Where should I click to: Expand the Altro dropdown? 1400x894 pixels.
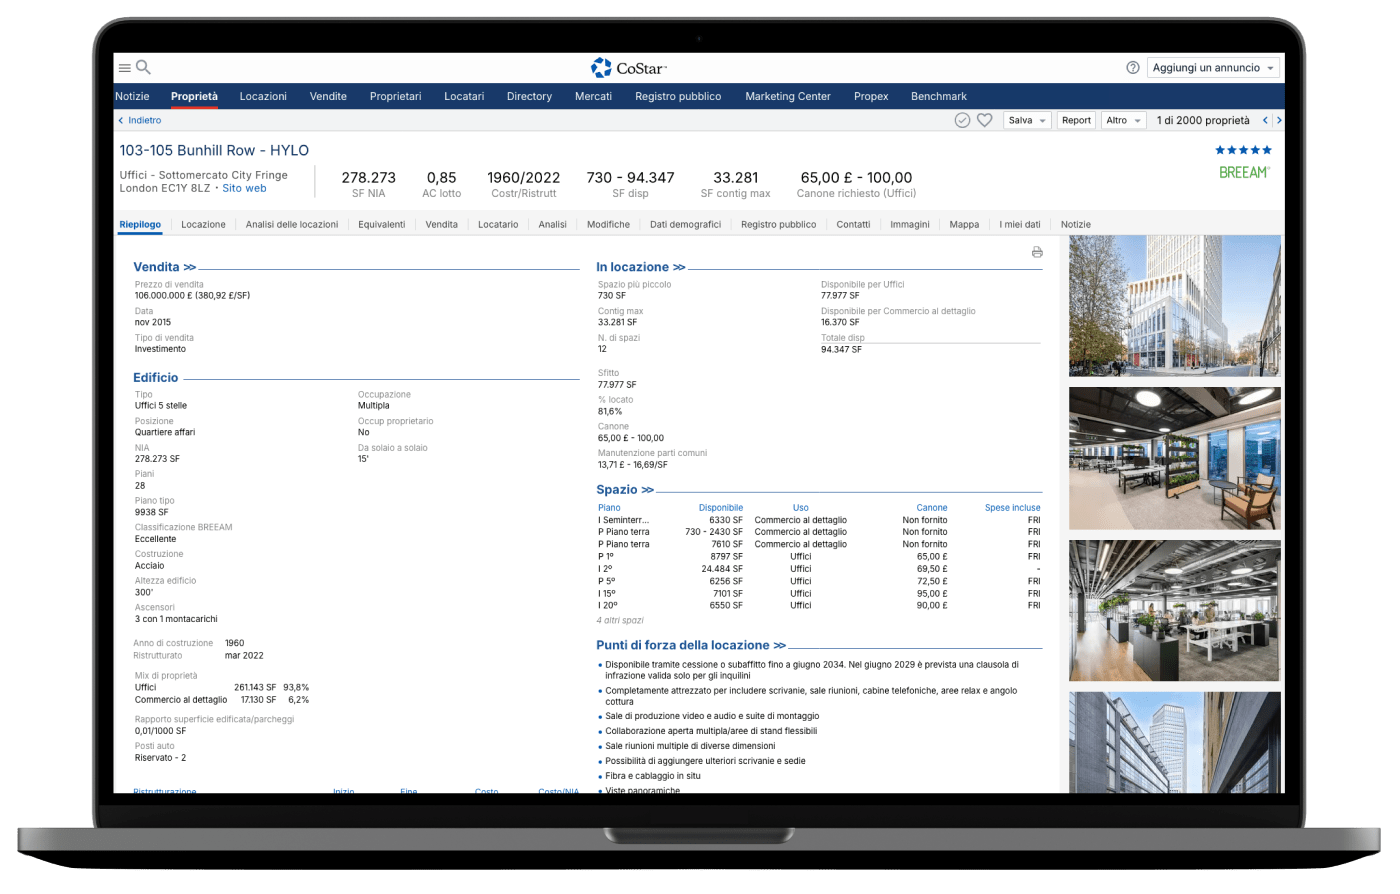1123,120
